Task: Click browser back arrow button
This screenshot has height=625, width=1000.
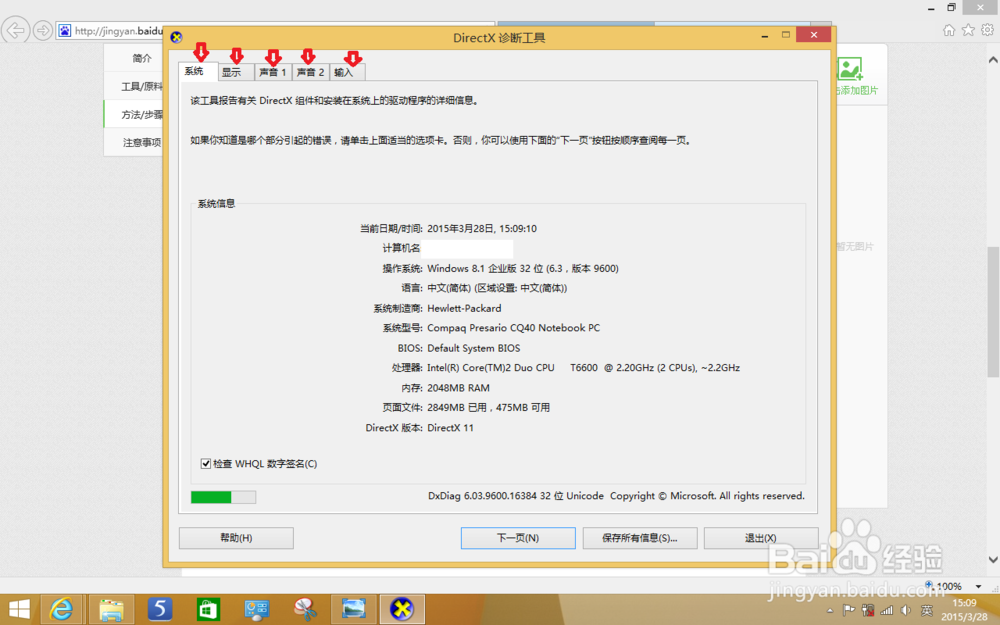Action: pos(15,30)
